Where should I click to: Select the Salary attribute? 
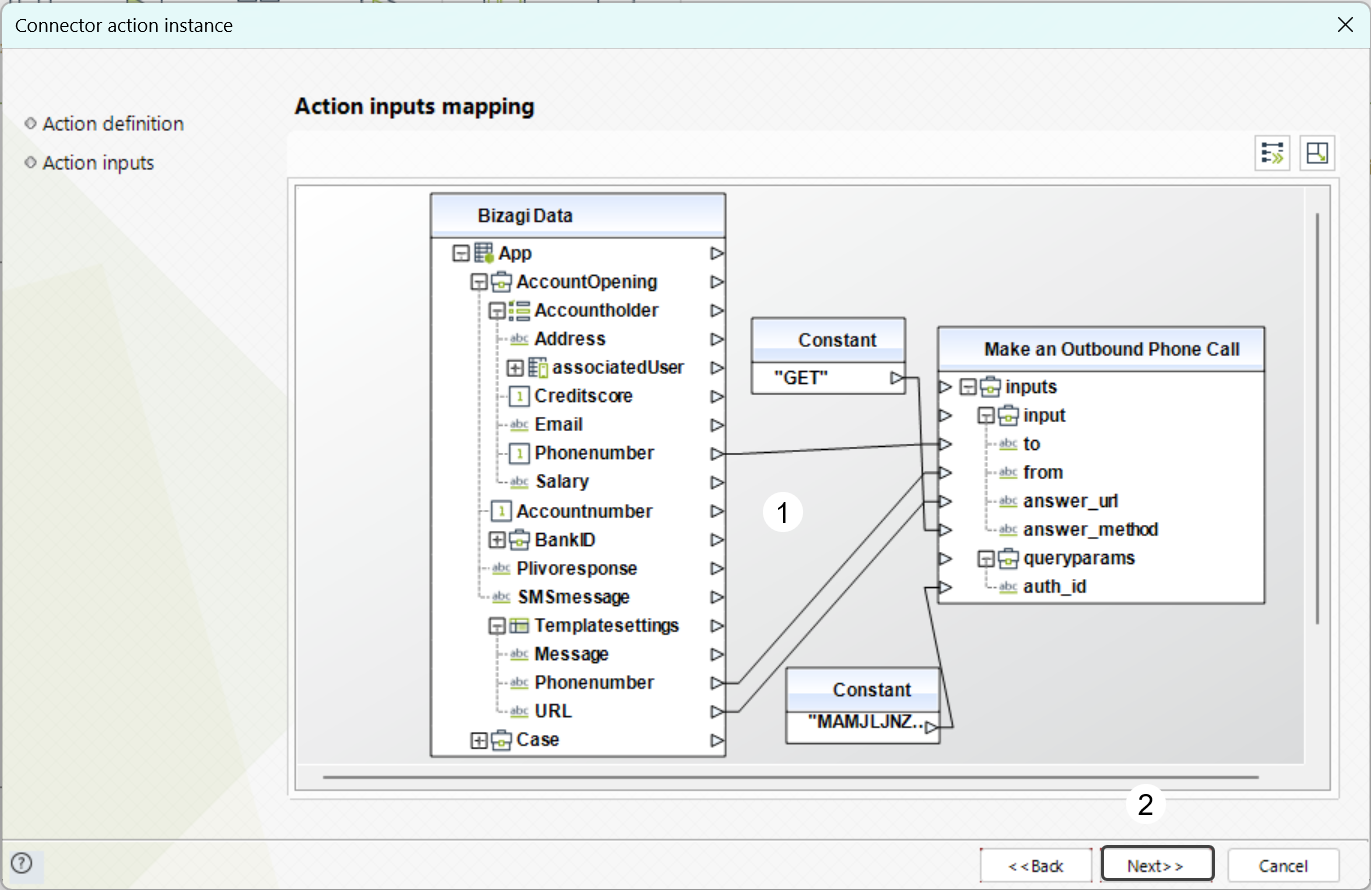[x=562, y=482]
